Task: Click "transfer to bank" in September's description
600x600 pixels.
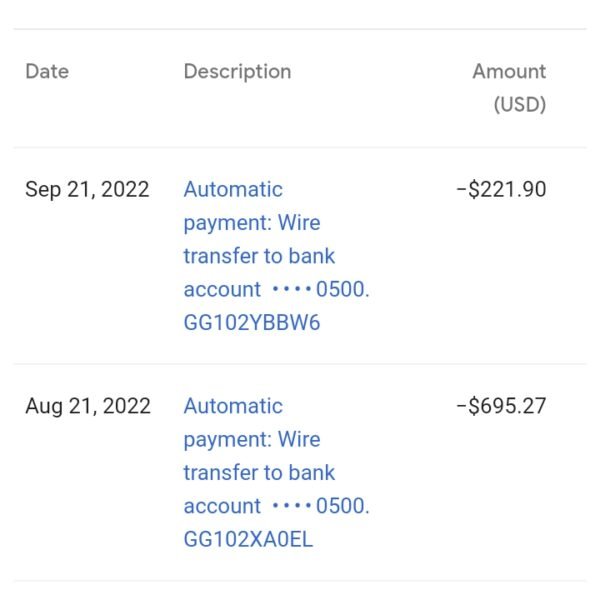Action: [x=259, y=256]
